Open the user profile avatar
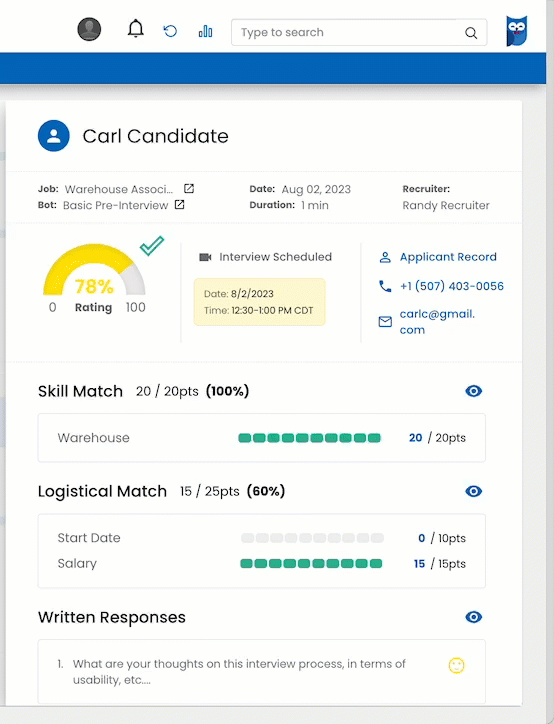 [89, 30]
